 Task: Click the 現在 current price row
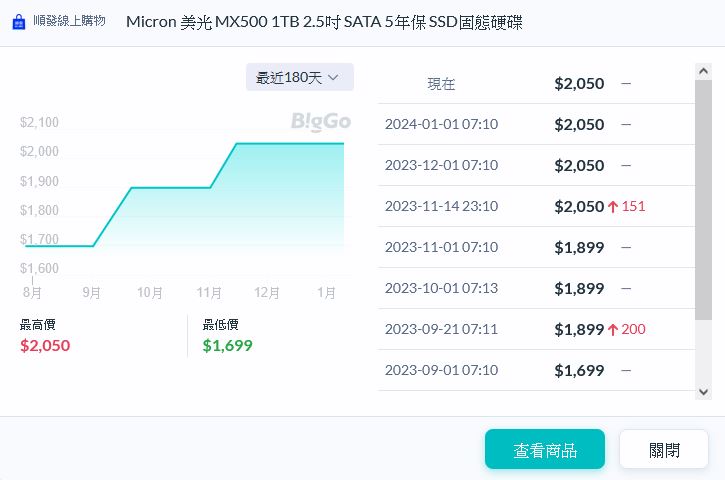coord(535,83)
